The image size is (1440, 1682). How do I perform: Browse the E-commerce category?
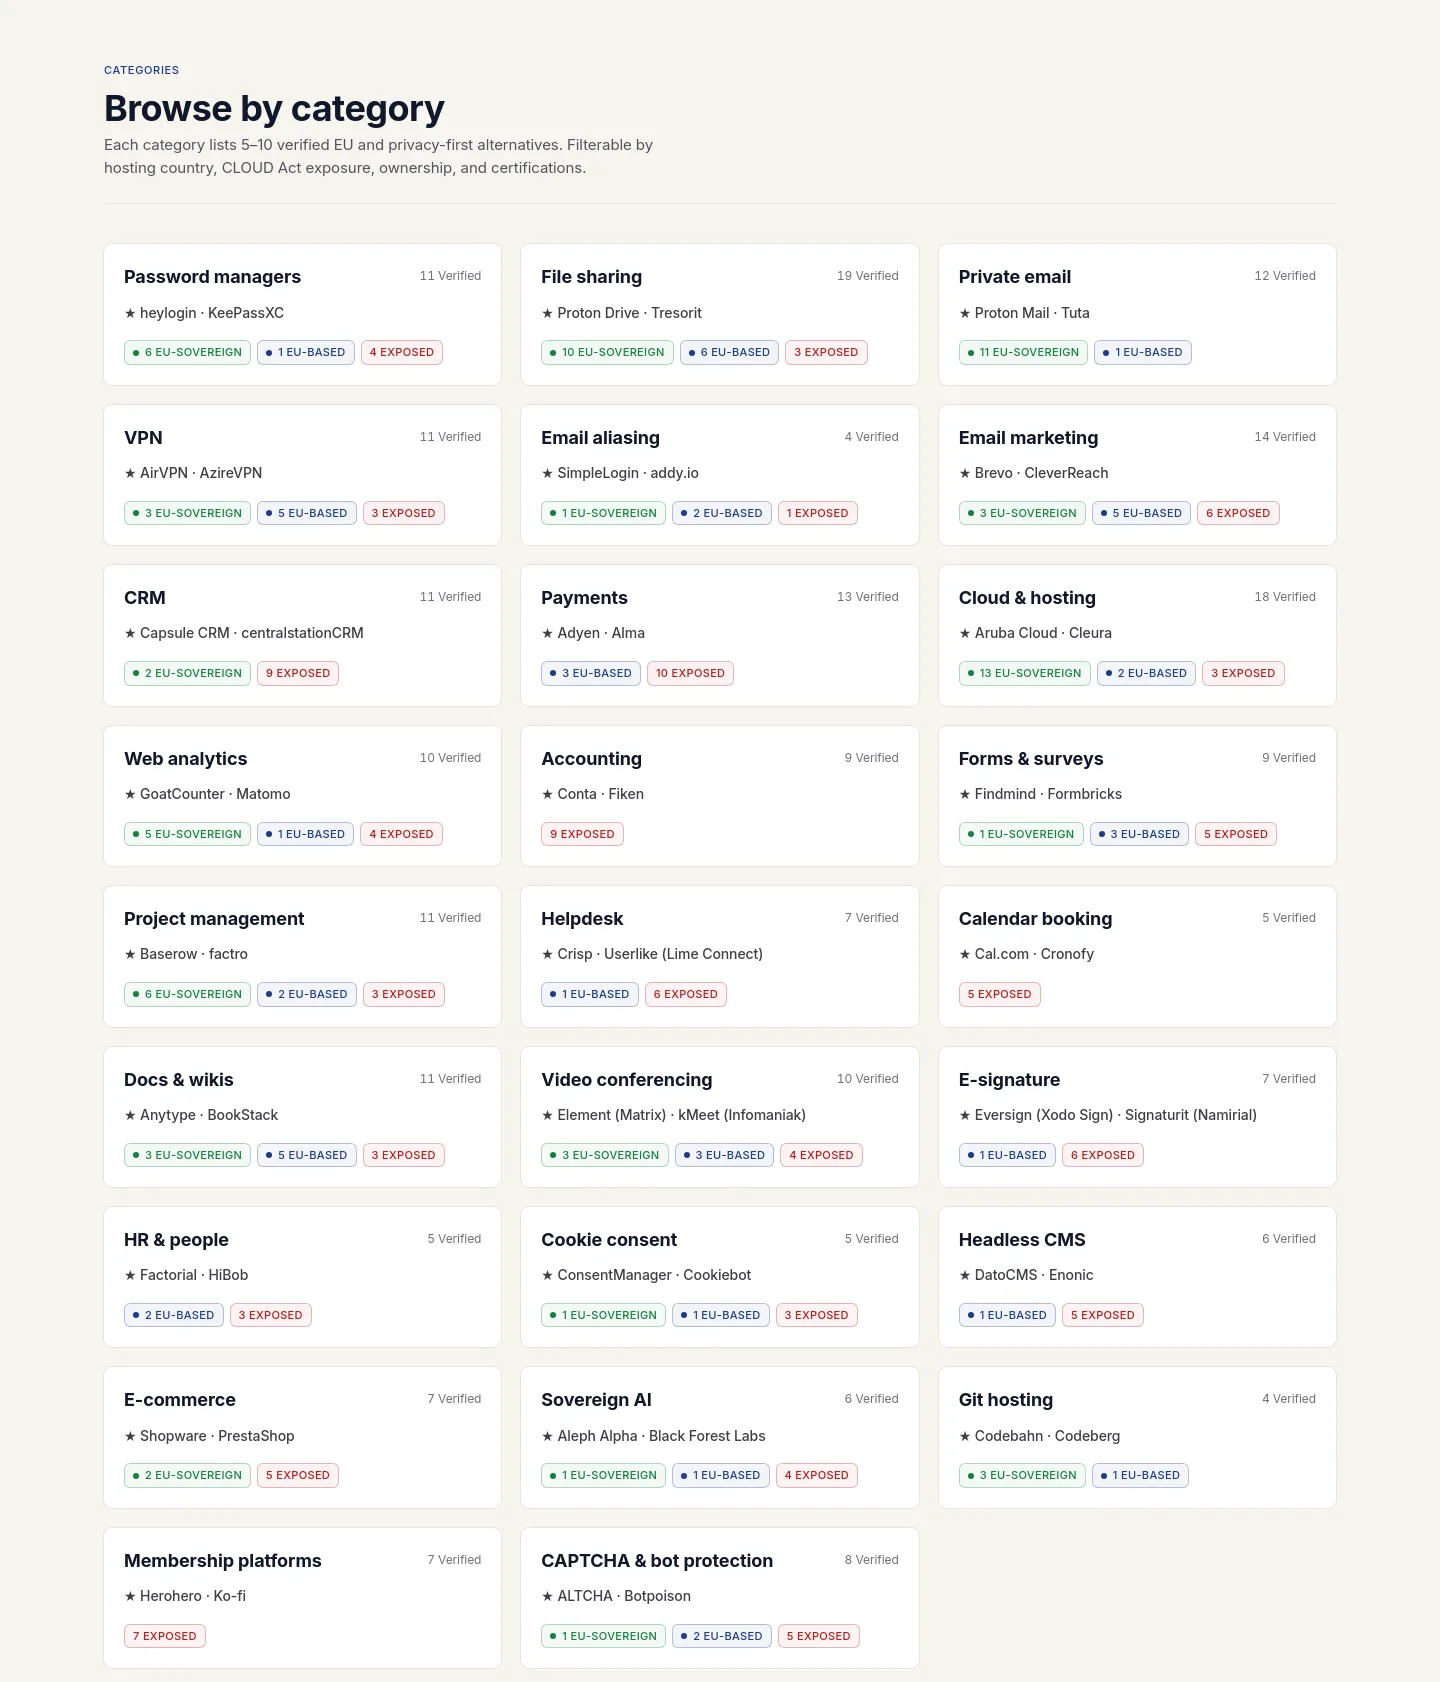point(302,1437)
